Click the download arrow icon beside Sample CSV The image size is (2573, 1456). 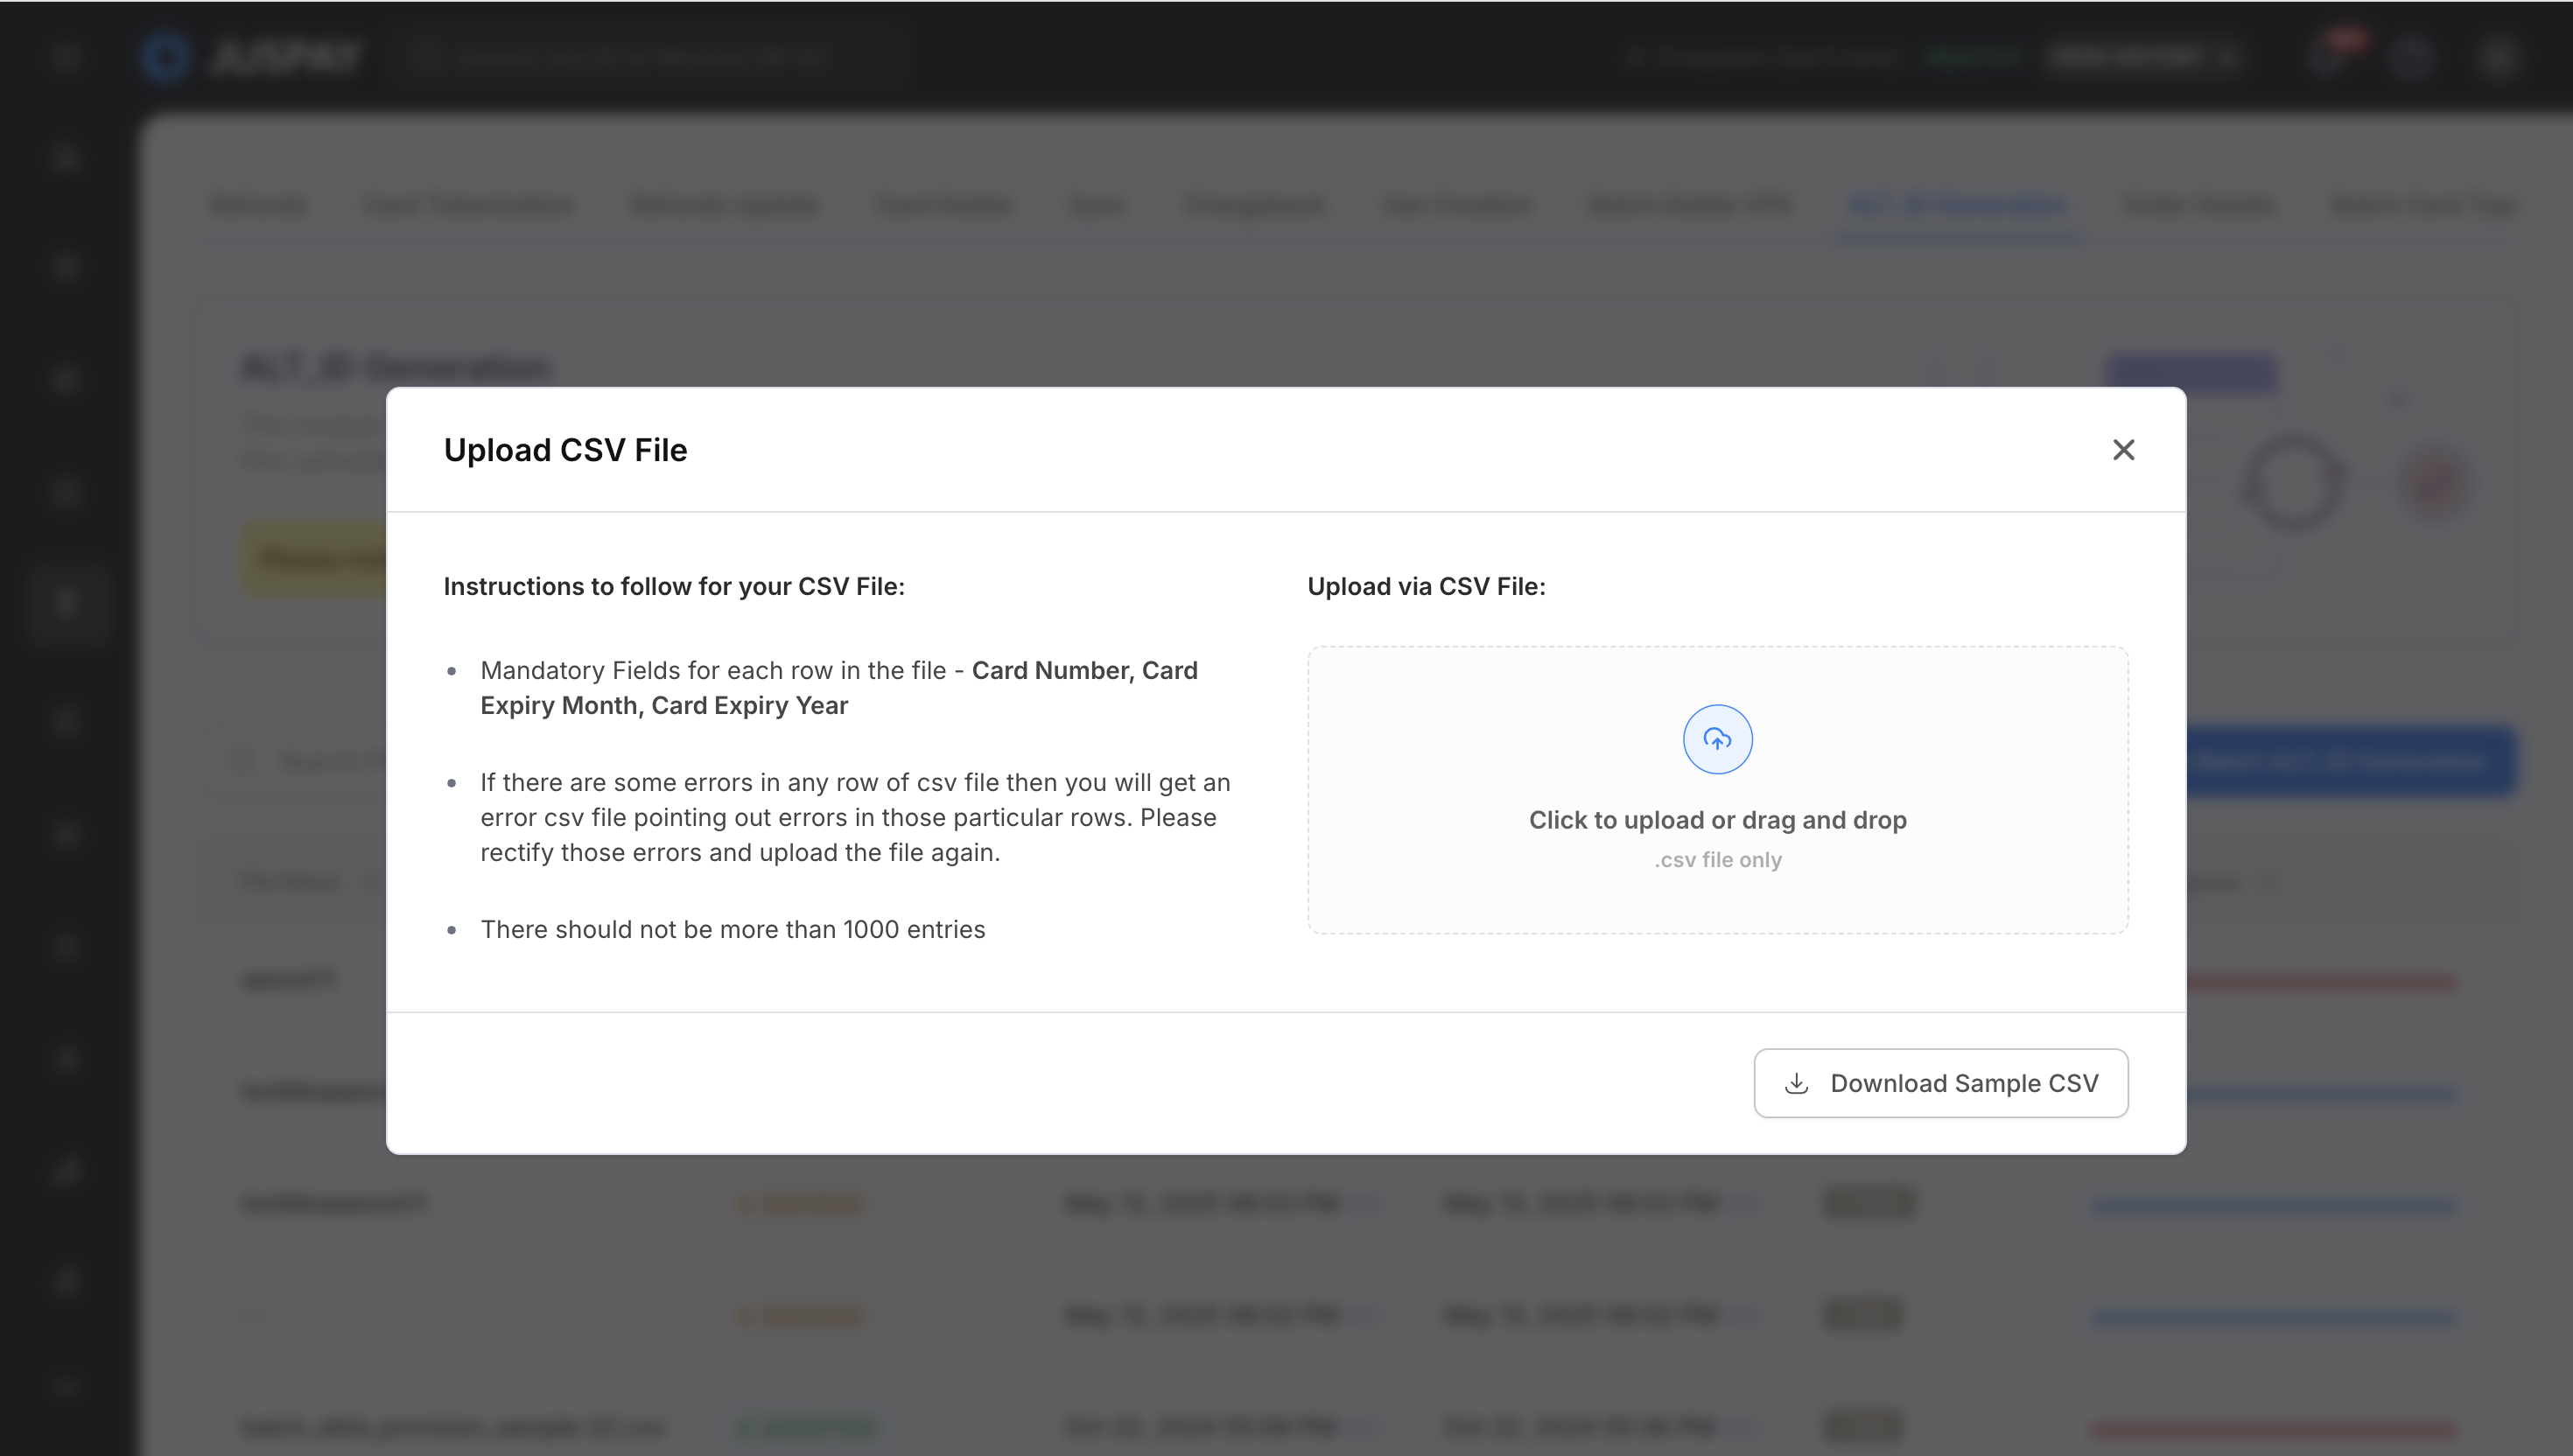1796,1083
